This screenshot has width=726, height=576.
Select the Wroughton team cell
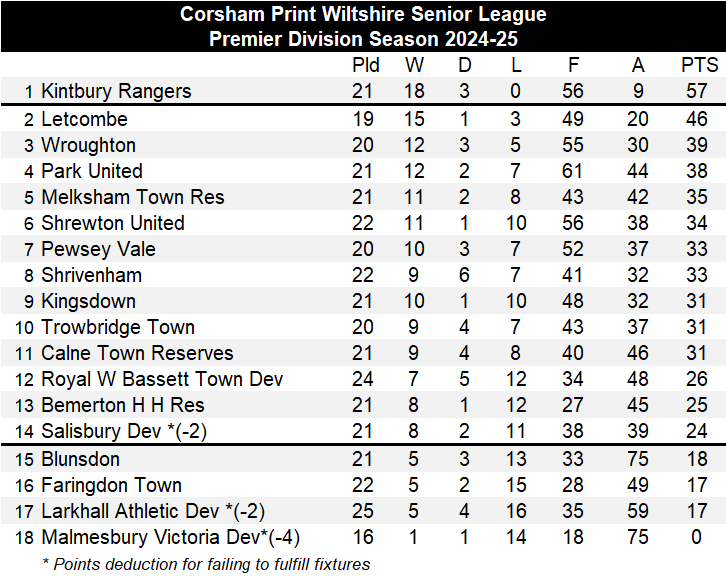89,145
